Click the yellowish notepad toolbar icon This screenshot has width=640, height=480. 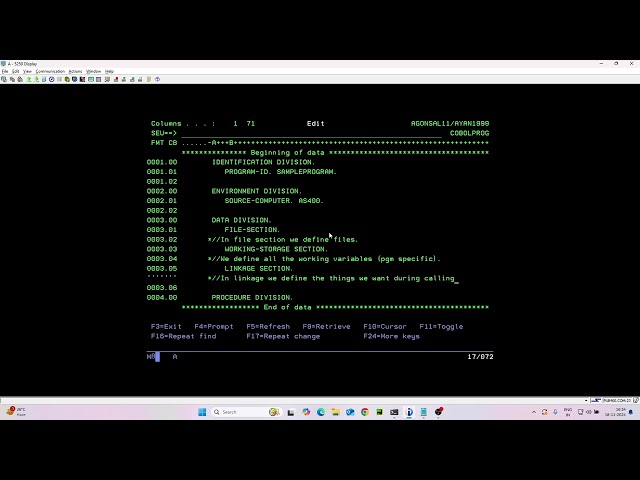(x=149, y=79)
